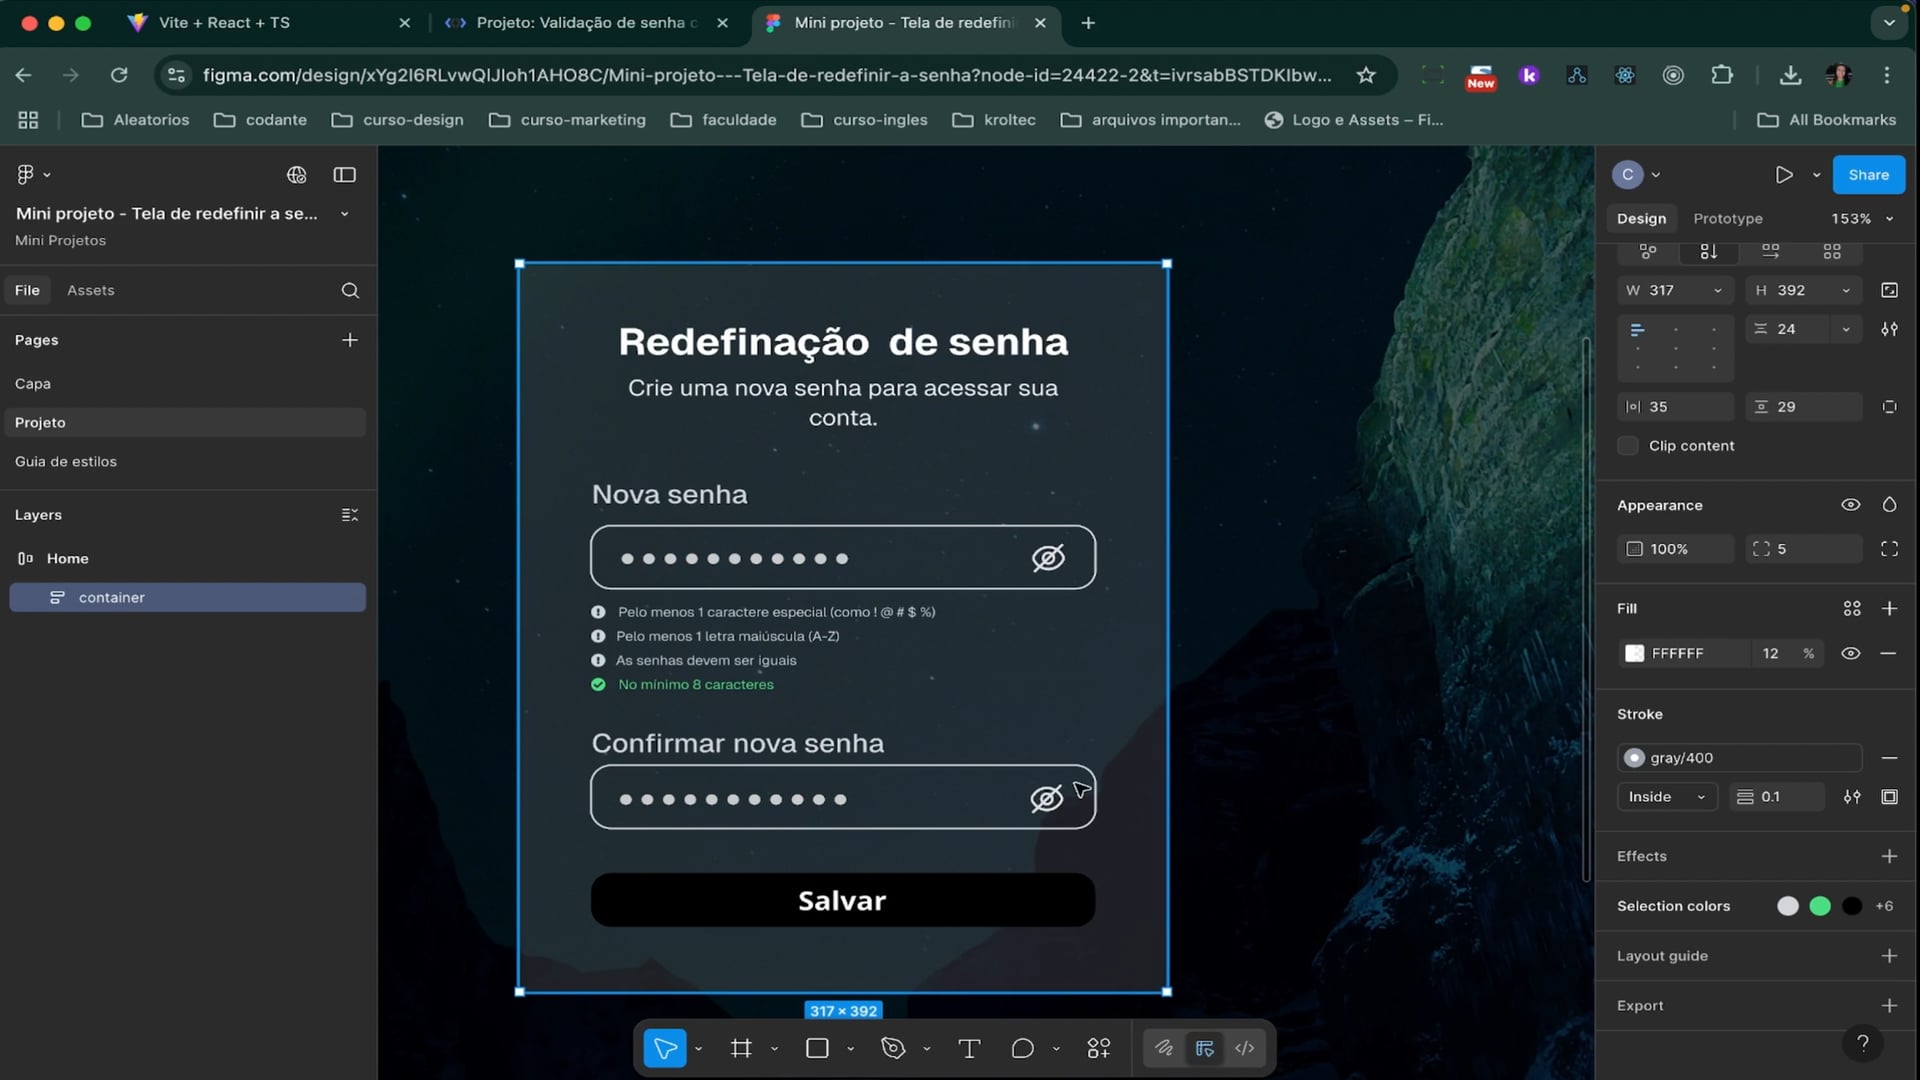This screenshot has height=1080, width=1920.
Task: Click the Present play icon
Action: [1784, 175]
